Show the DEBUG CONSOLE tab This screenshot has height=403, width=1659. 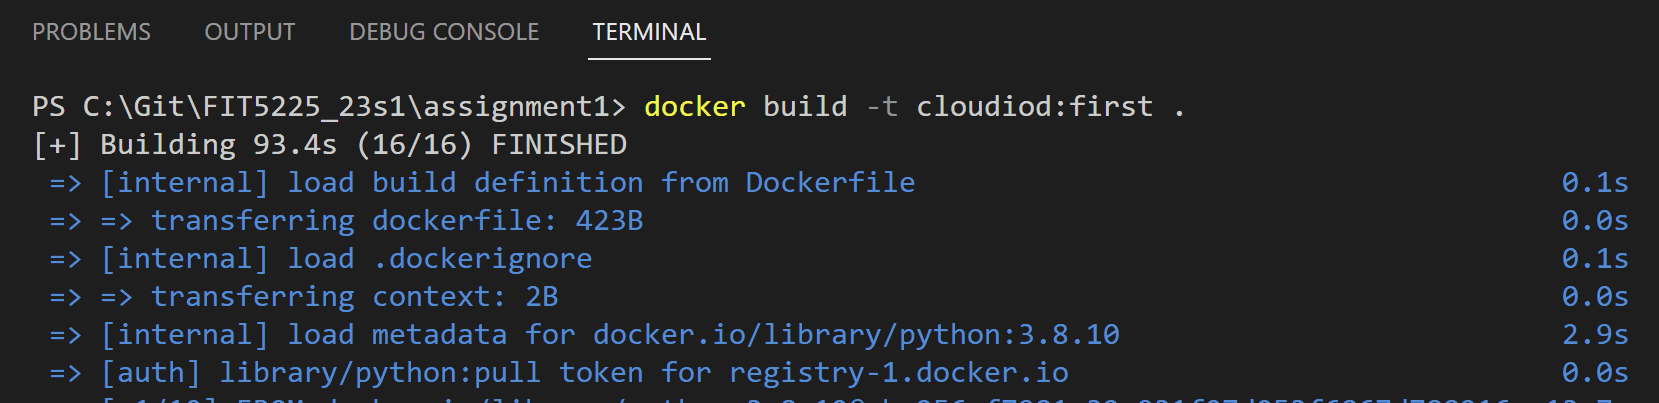tap(444, 32)
